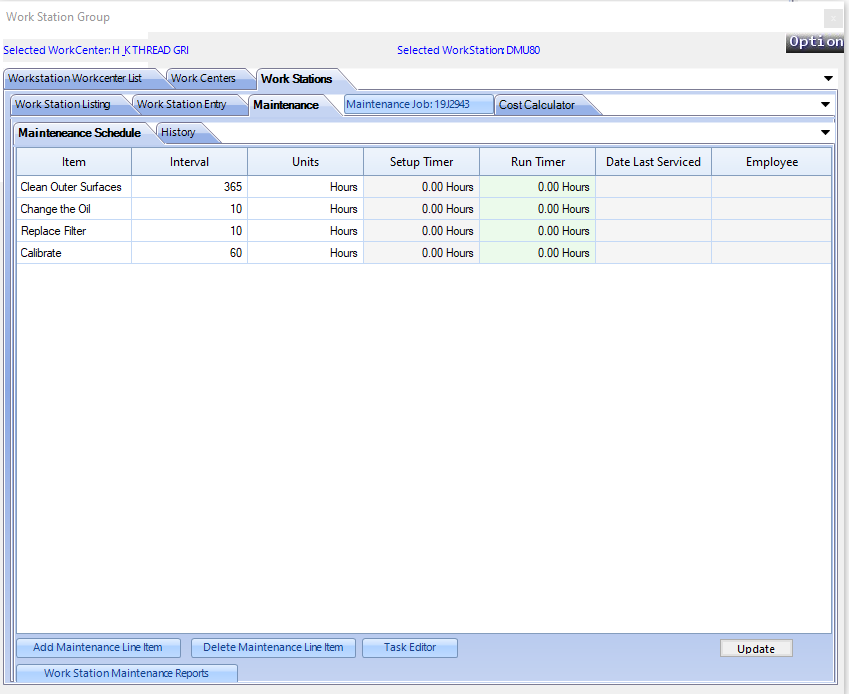Open the Work Centers tab

pyautogui.click(x=203, y=78)
